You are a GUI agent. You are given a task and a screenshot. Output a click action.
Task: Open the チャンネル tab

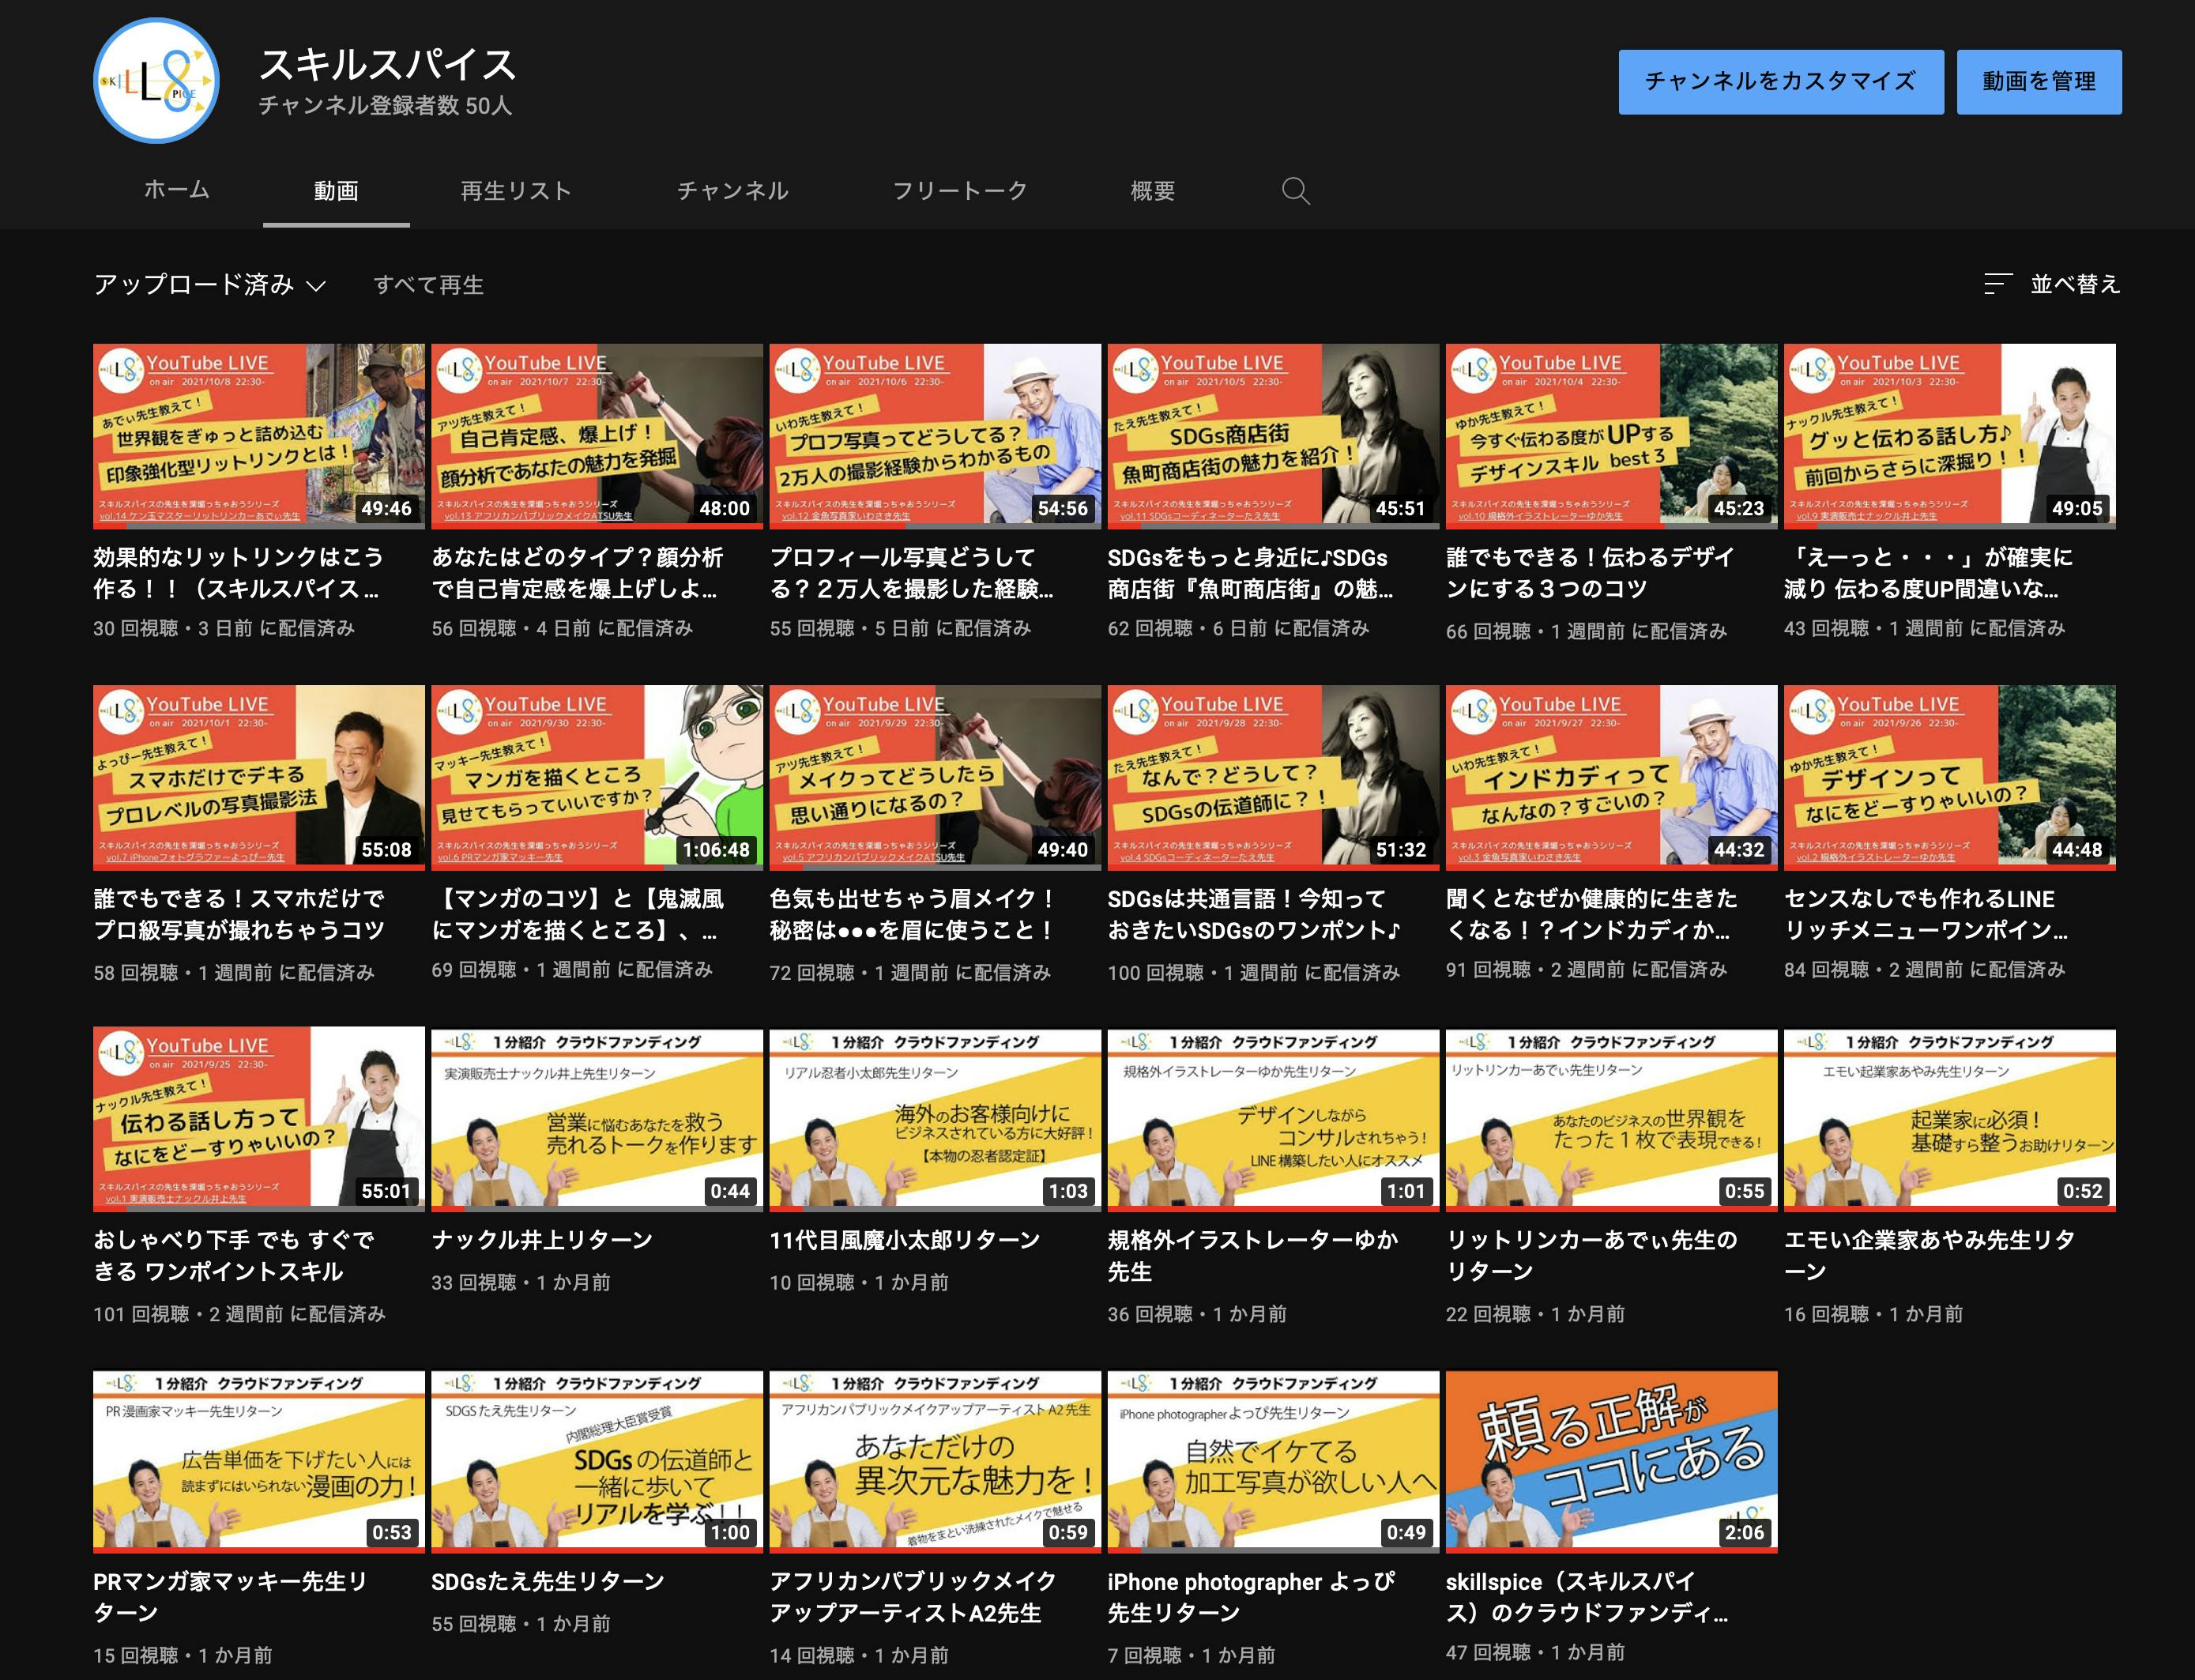point(732,190)
